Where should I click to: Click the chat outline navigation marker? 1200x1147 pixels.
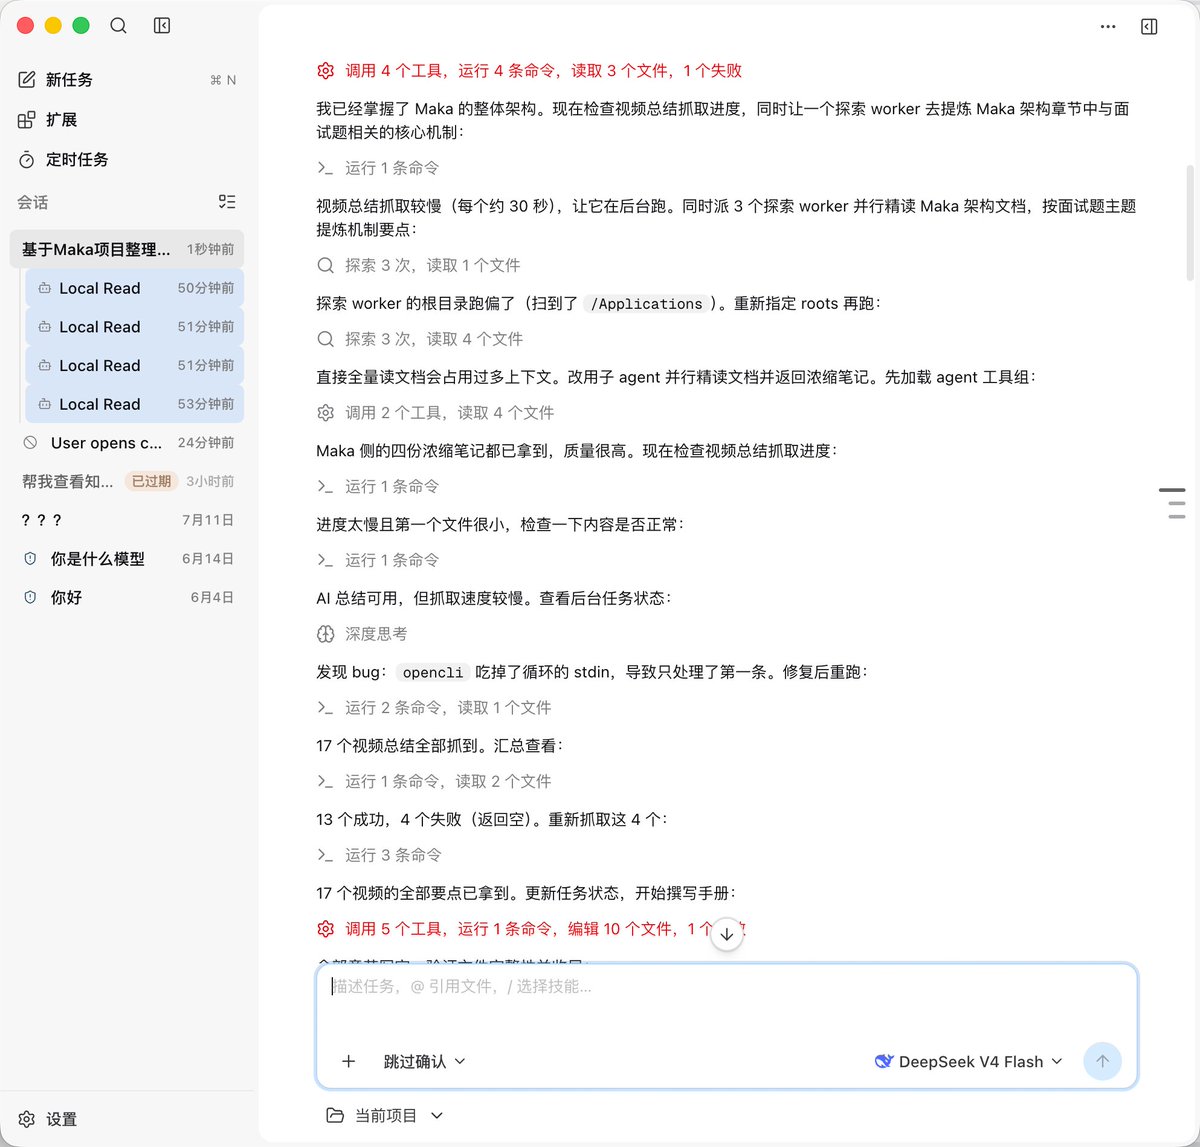pos(1172,503)
